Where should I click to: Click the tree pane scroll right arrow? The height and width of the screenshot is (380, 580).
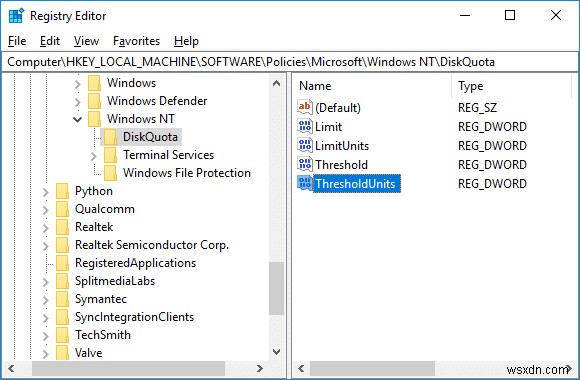(x=260, y=369)
